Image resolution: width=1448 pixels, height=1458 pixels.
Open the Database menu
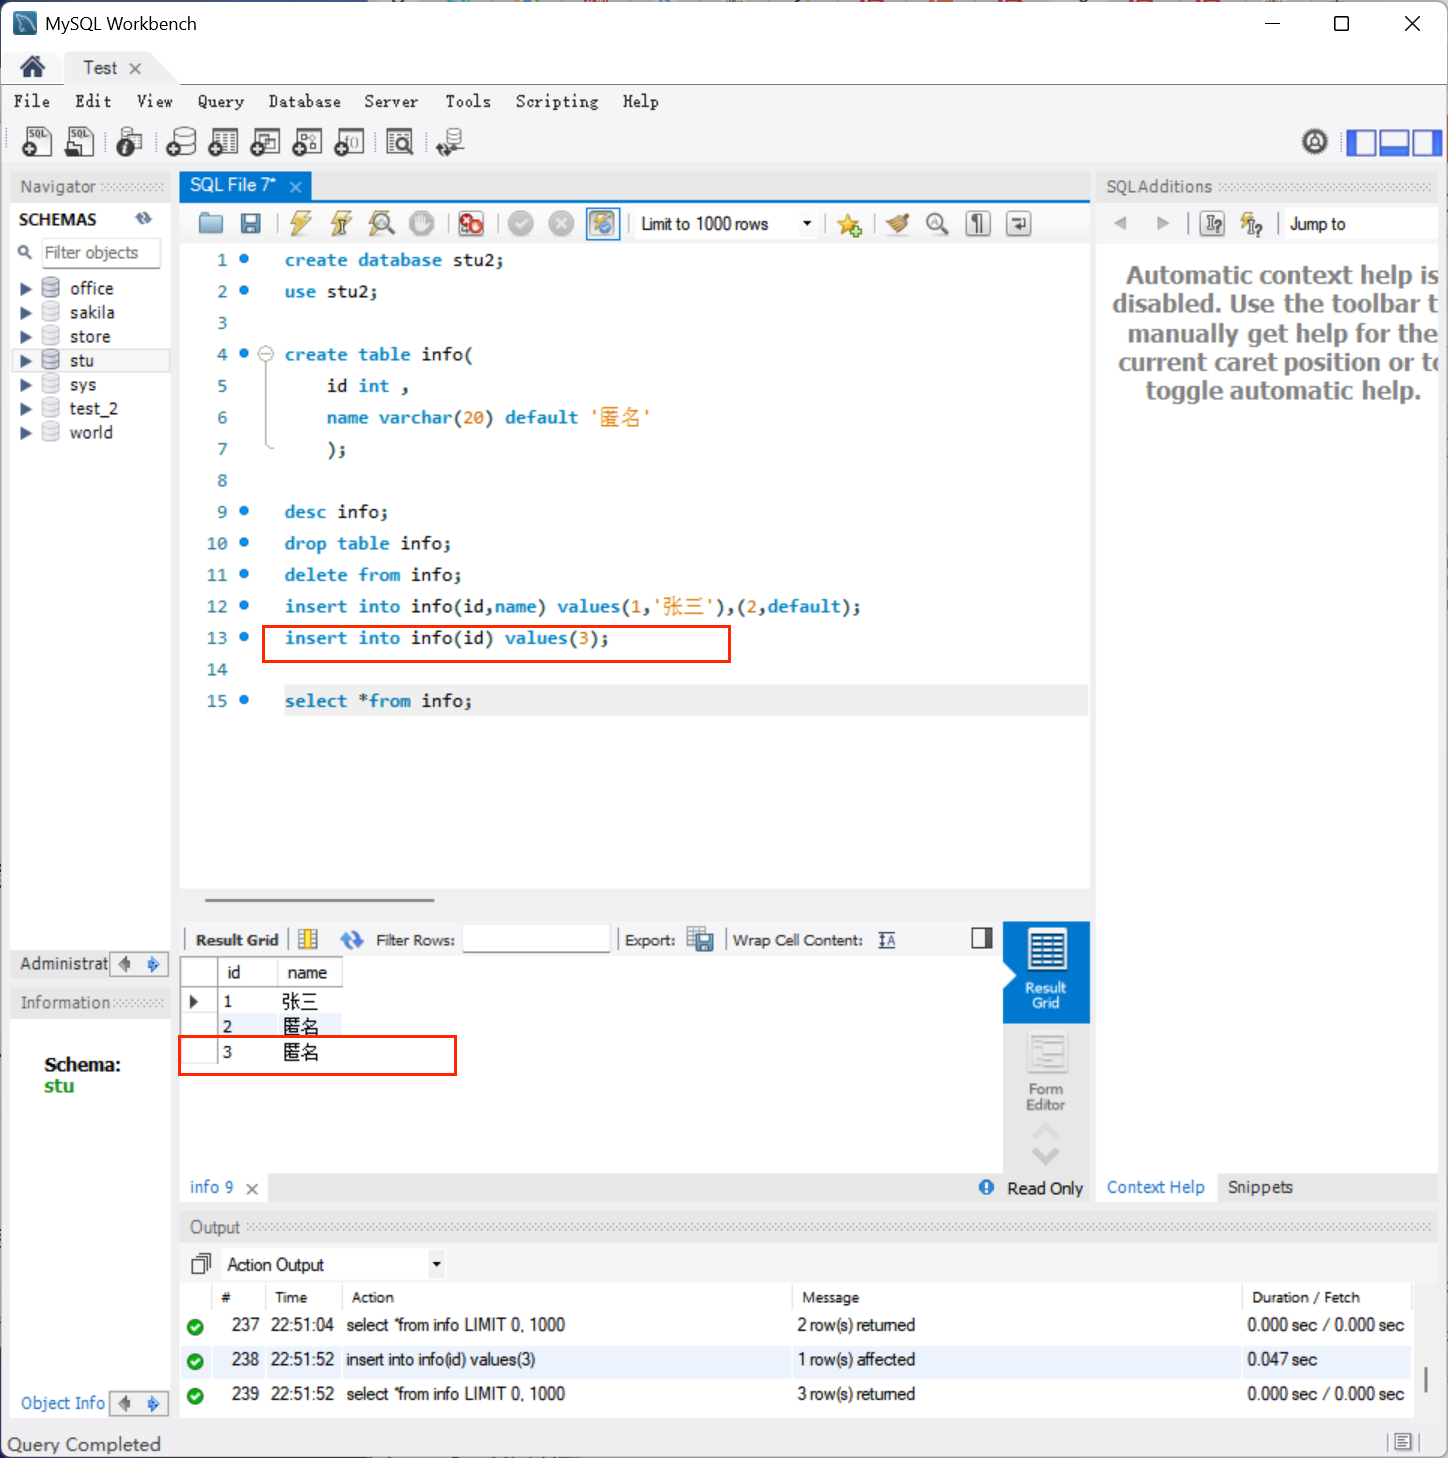click(x=305, y=101)
